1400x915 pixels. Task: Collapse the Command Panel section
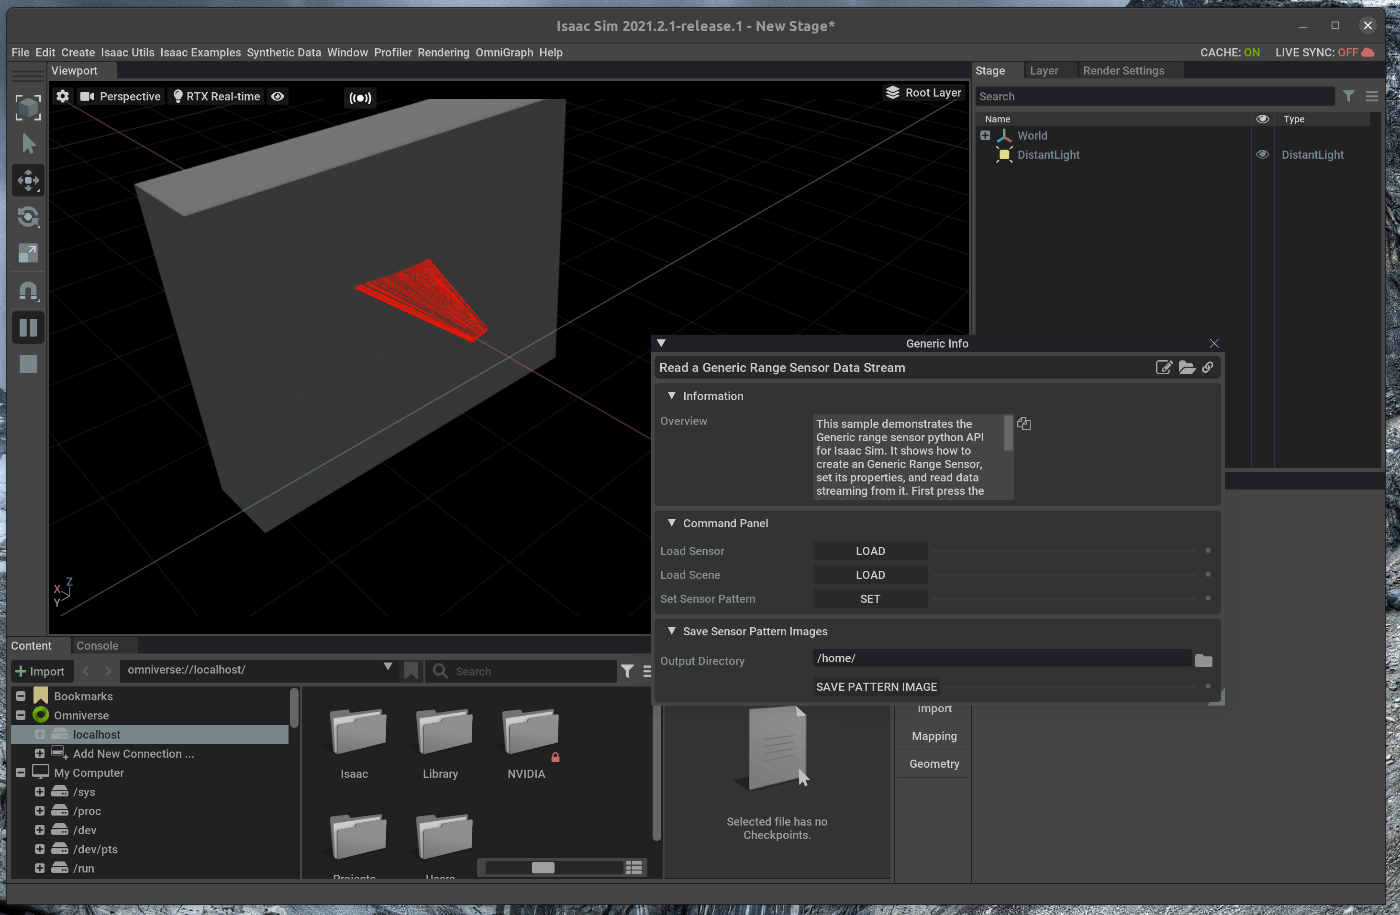click(672, 523)
